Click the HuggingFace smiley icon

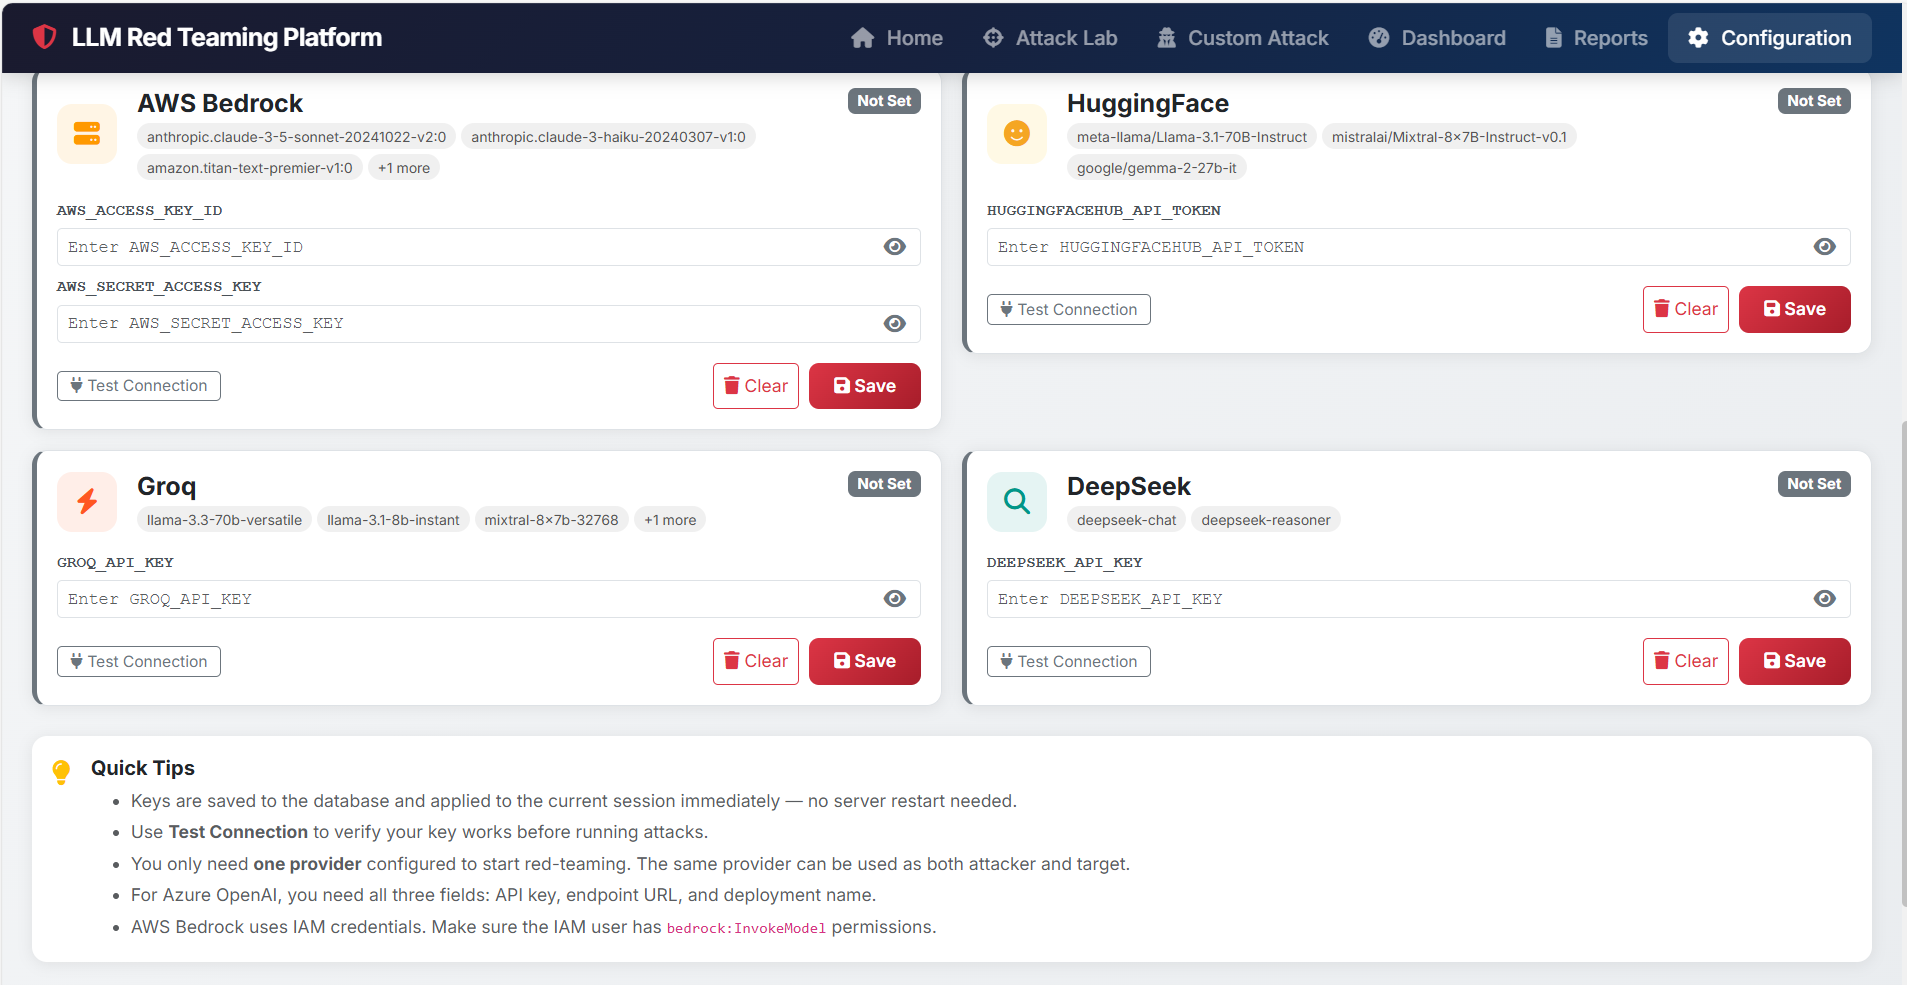pos(1017,133)
